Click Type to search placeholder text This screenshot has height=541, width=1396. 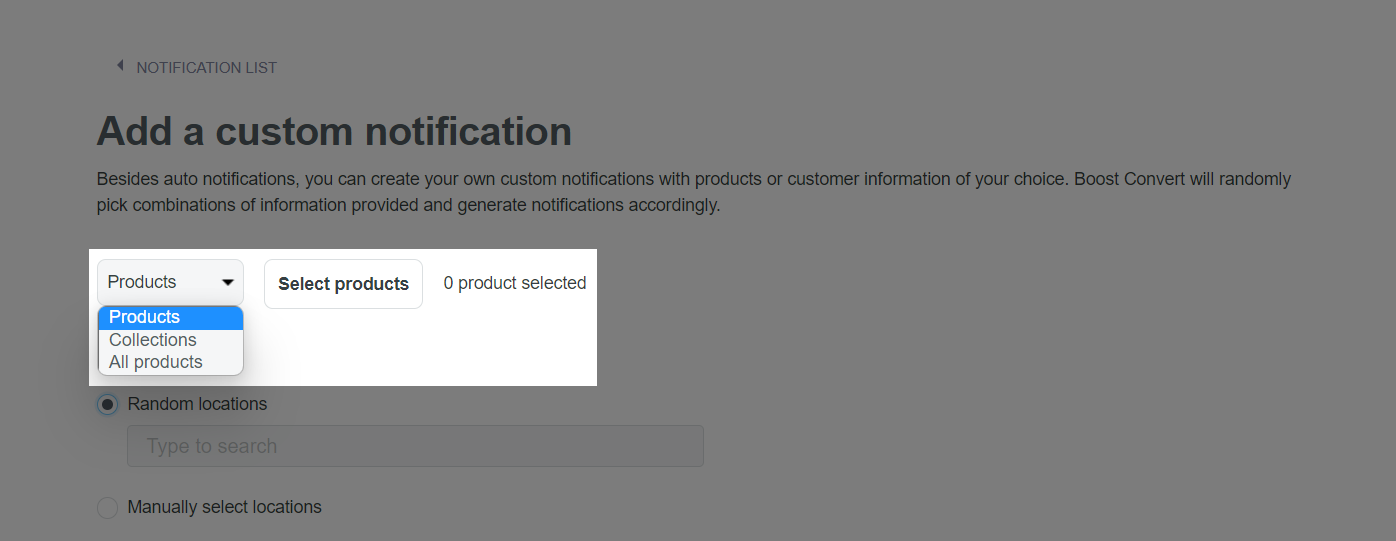(x=212, y=446)
